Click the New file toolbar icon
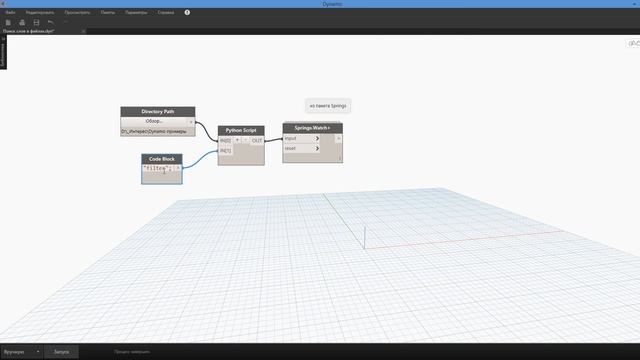The image size is (640, 360). [x=8, y=22]
